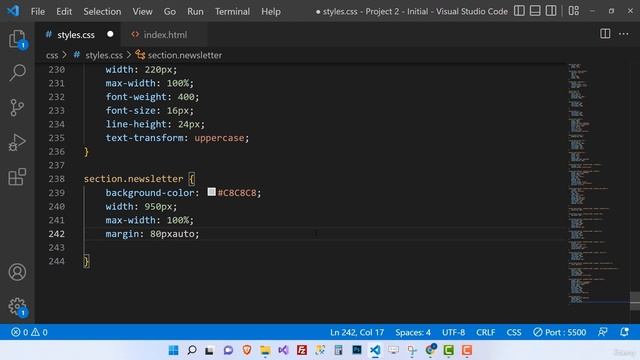The height and width of the screenshot is (360, 640).
Task: Open Visual Studio (purple) from the taskbar
Action: pyautogui.click(x=283, y=350)
